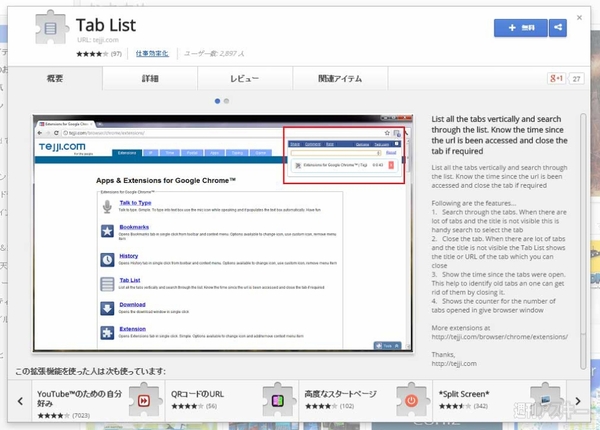Click the http://tejji.com text after Thanks

click(454, 363)
